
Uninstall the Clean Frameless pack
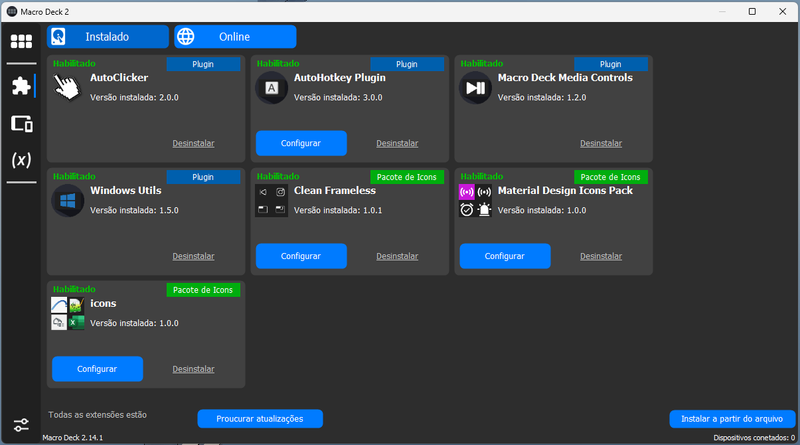coord(397,256)
